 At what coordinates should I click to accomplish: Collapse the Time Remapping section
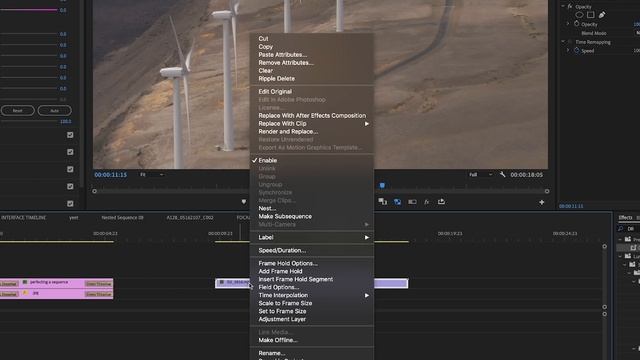[x=563, y=42]
